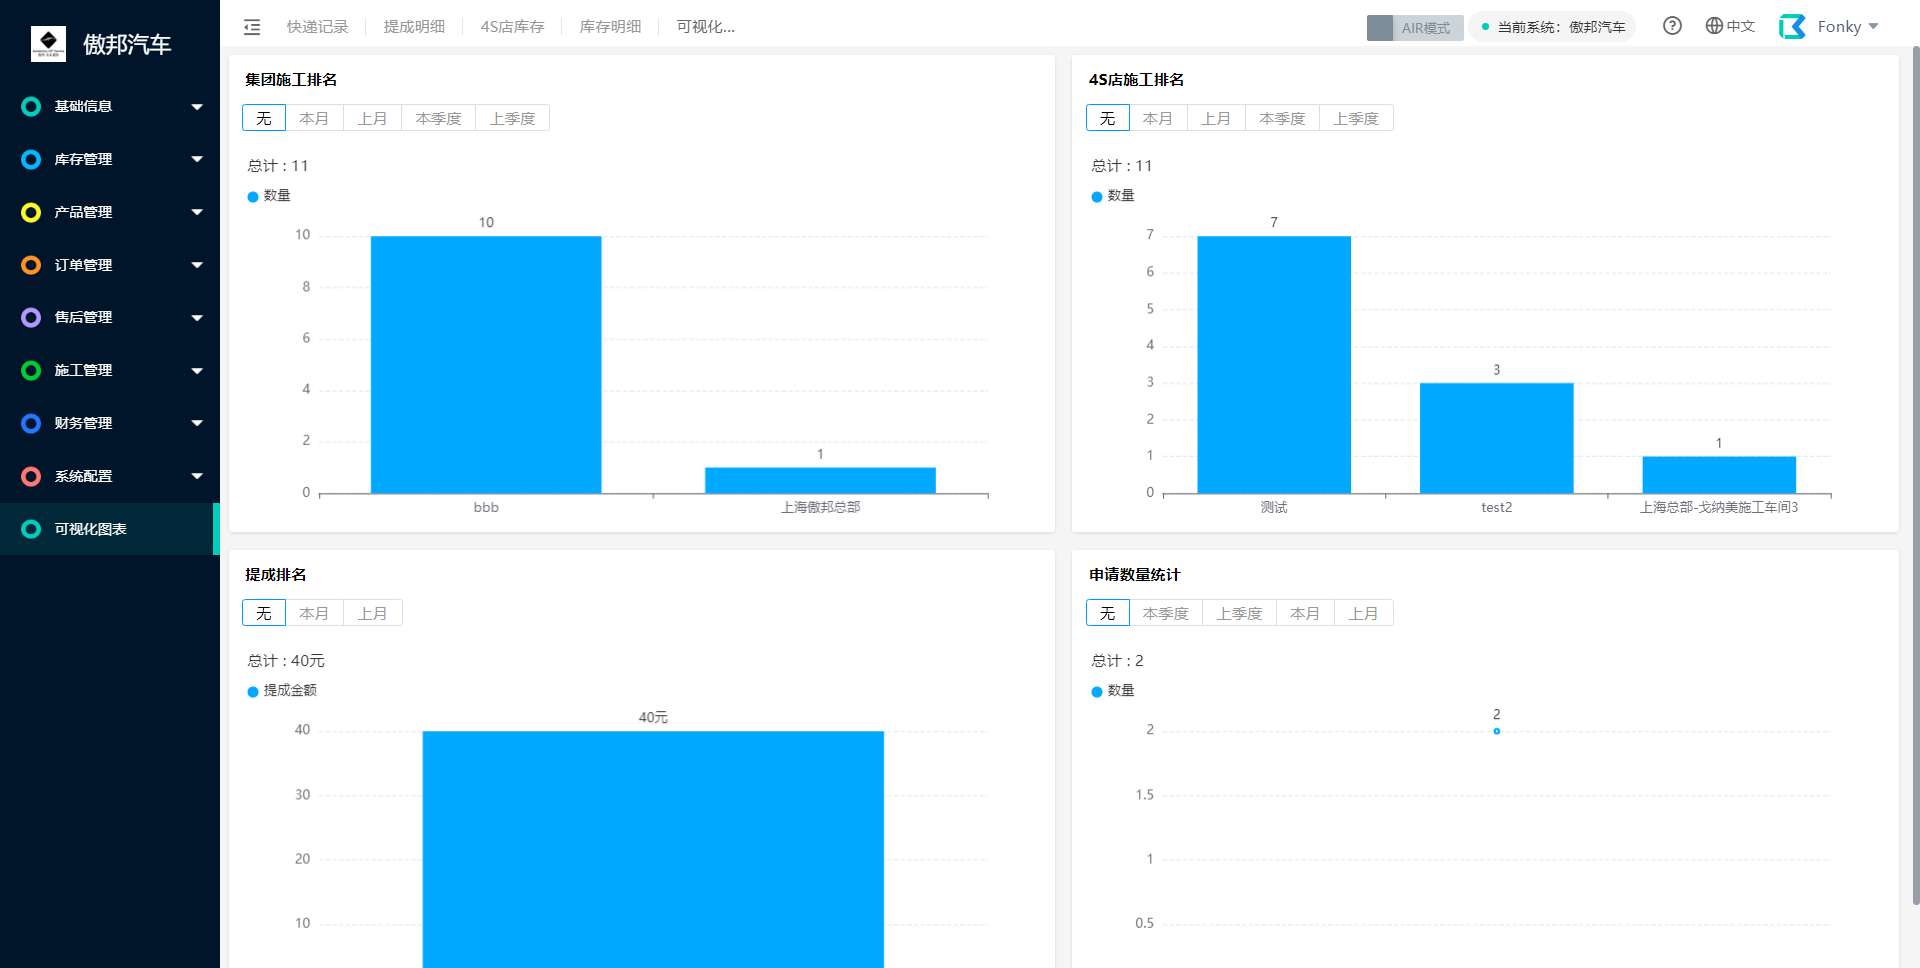Select 上季度 filter in 申请数量统计

pos(1240,613)
